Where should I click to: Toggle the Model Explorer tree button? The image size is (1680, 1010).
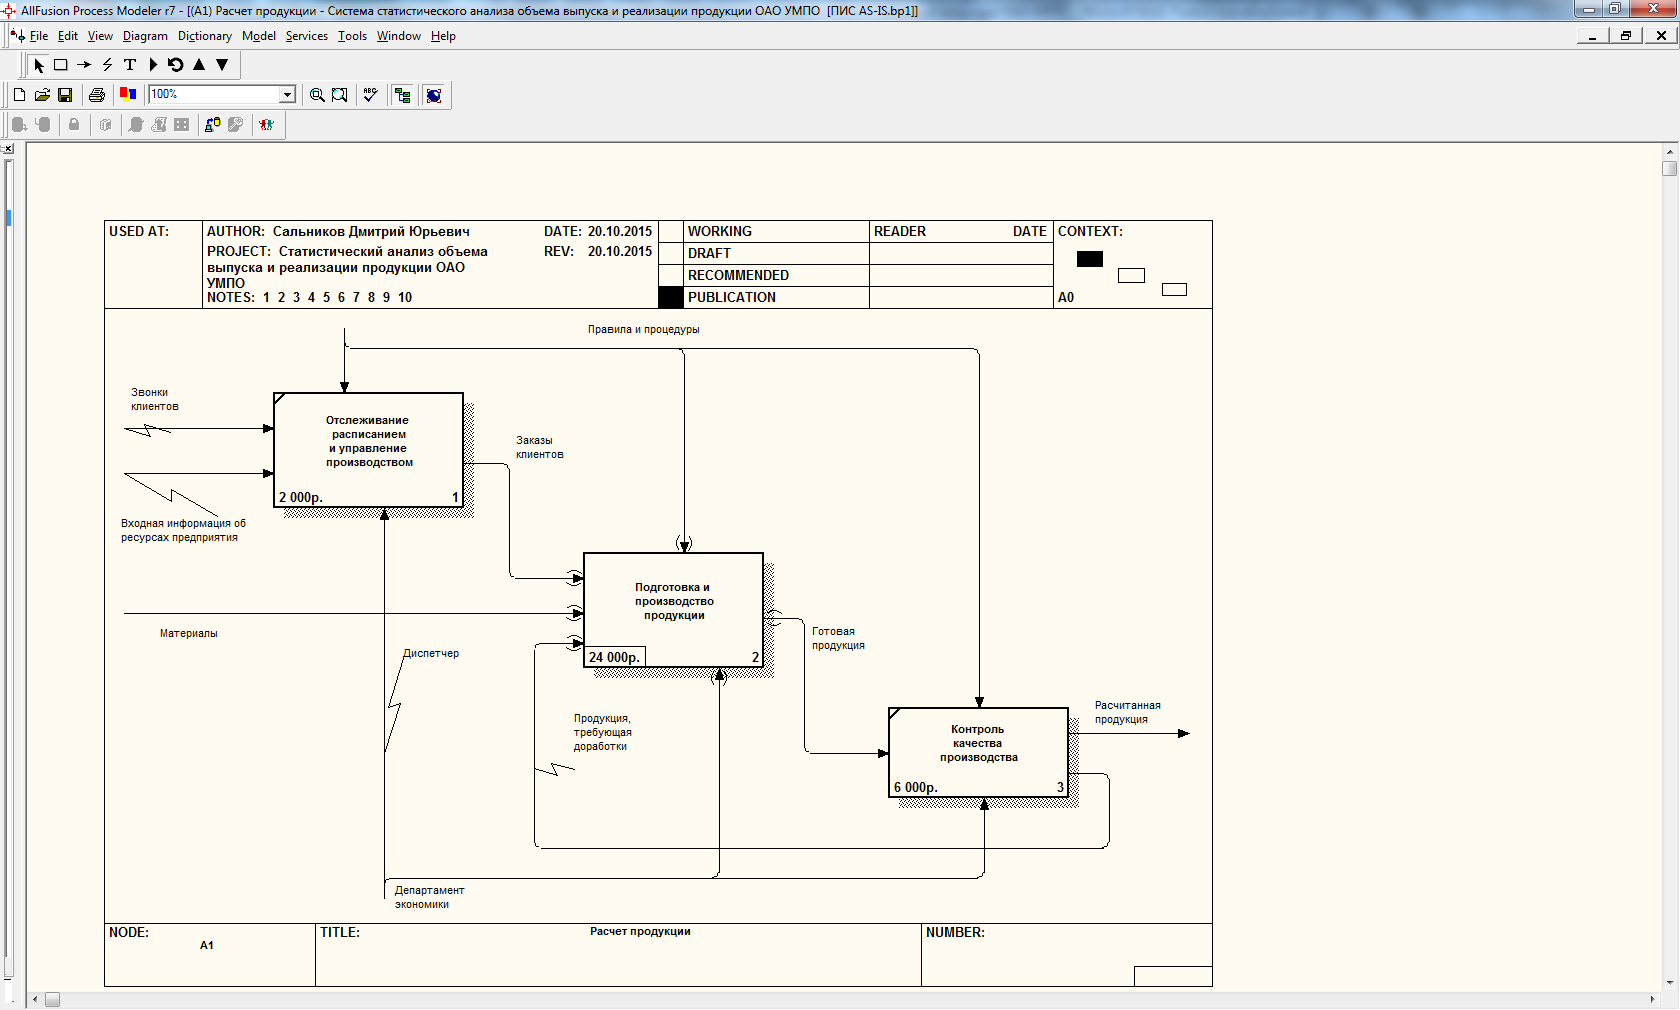(x=403, y=95)
